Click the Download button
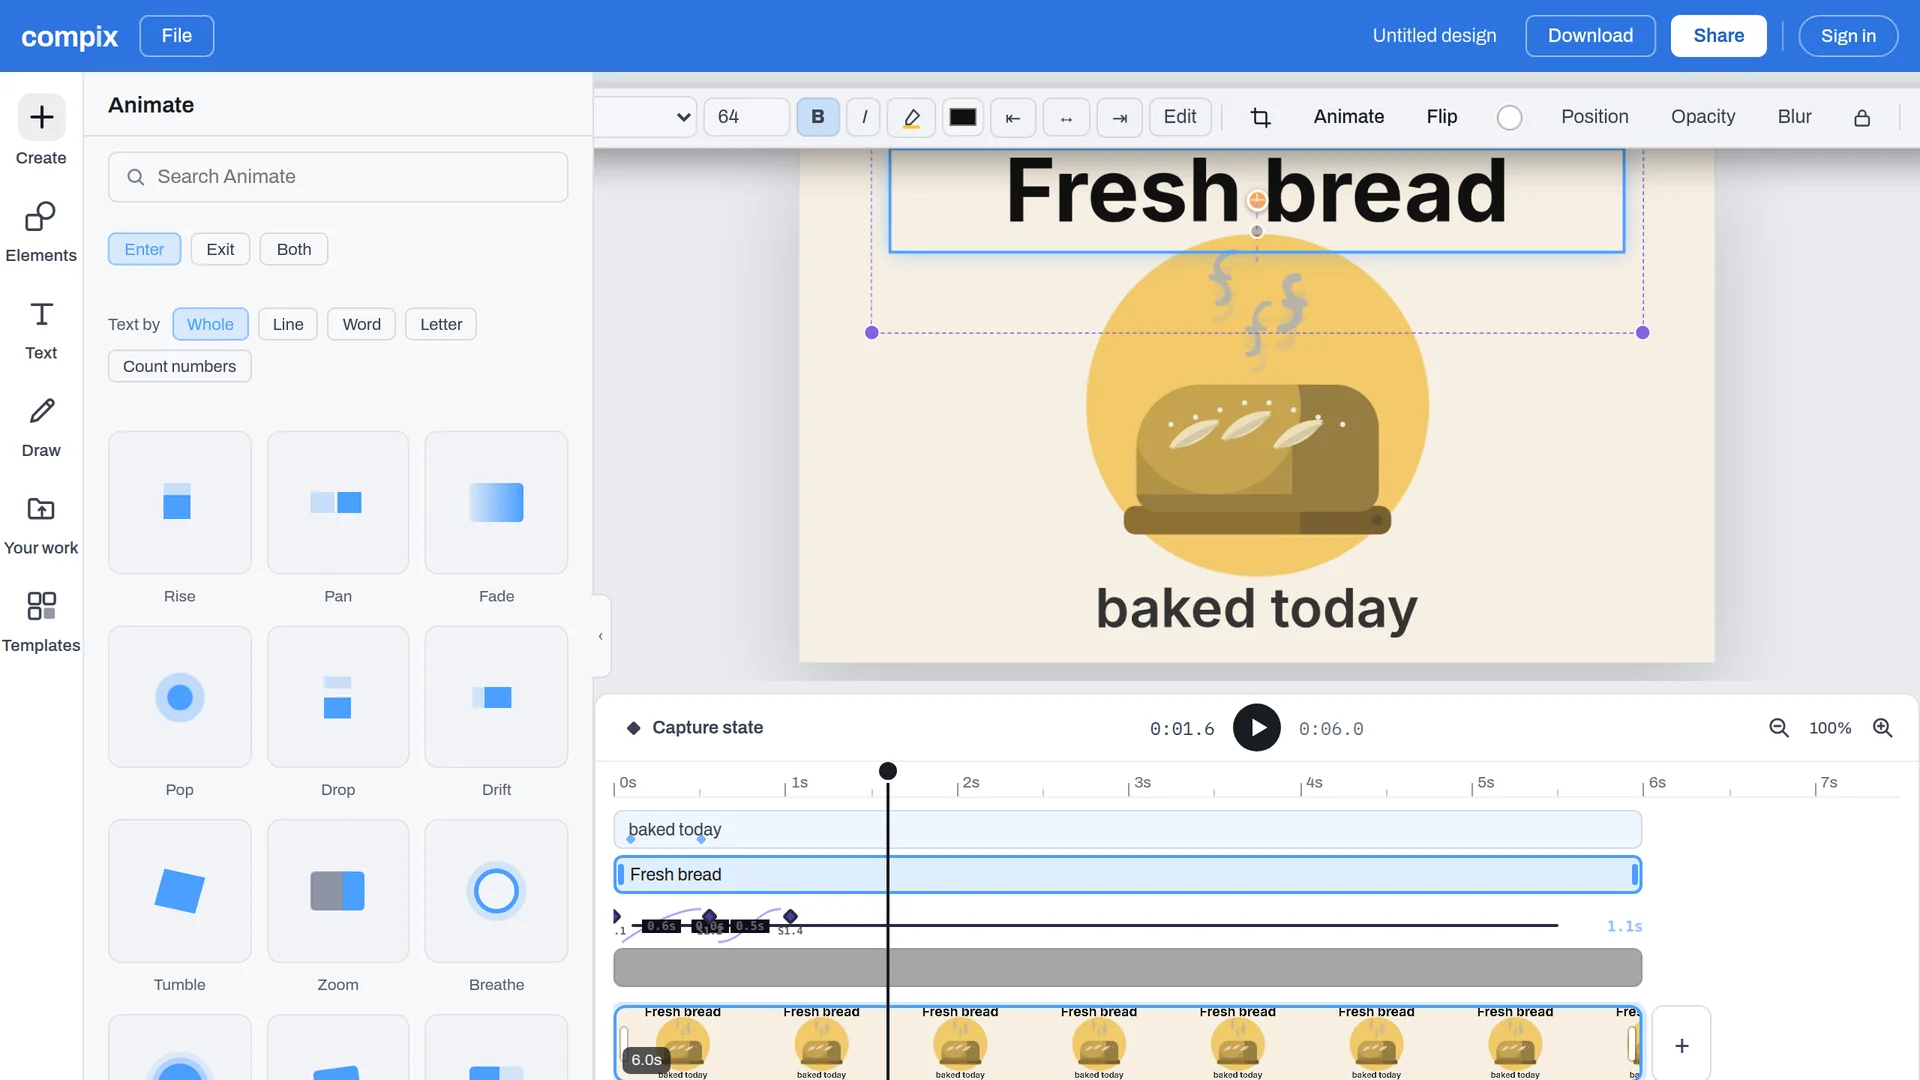This screenshot has width=1920, height=1080. [1590, 36]
